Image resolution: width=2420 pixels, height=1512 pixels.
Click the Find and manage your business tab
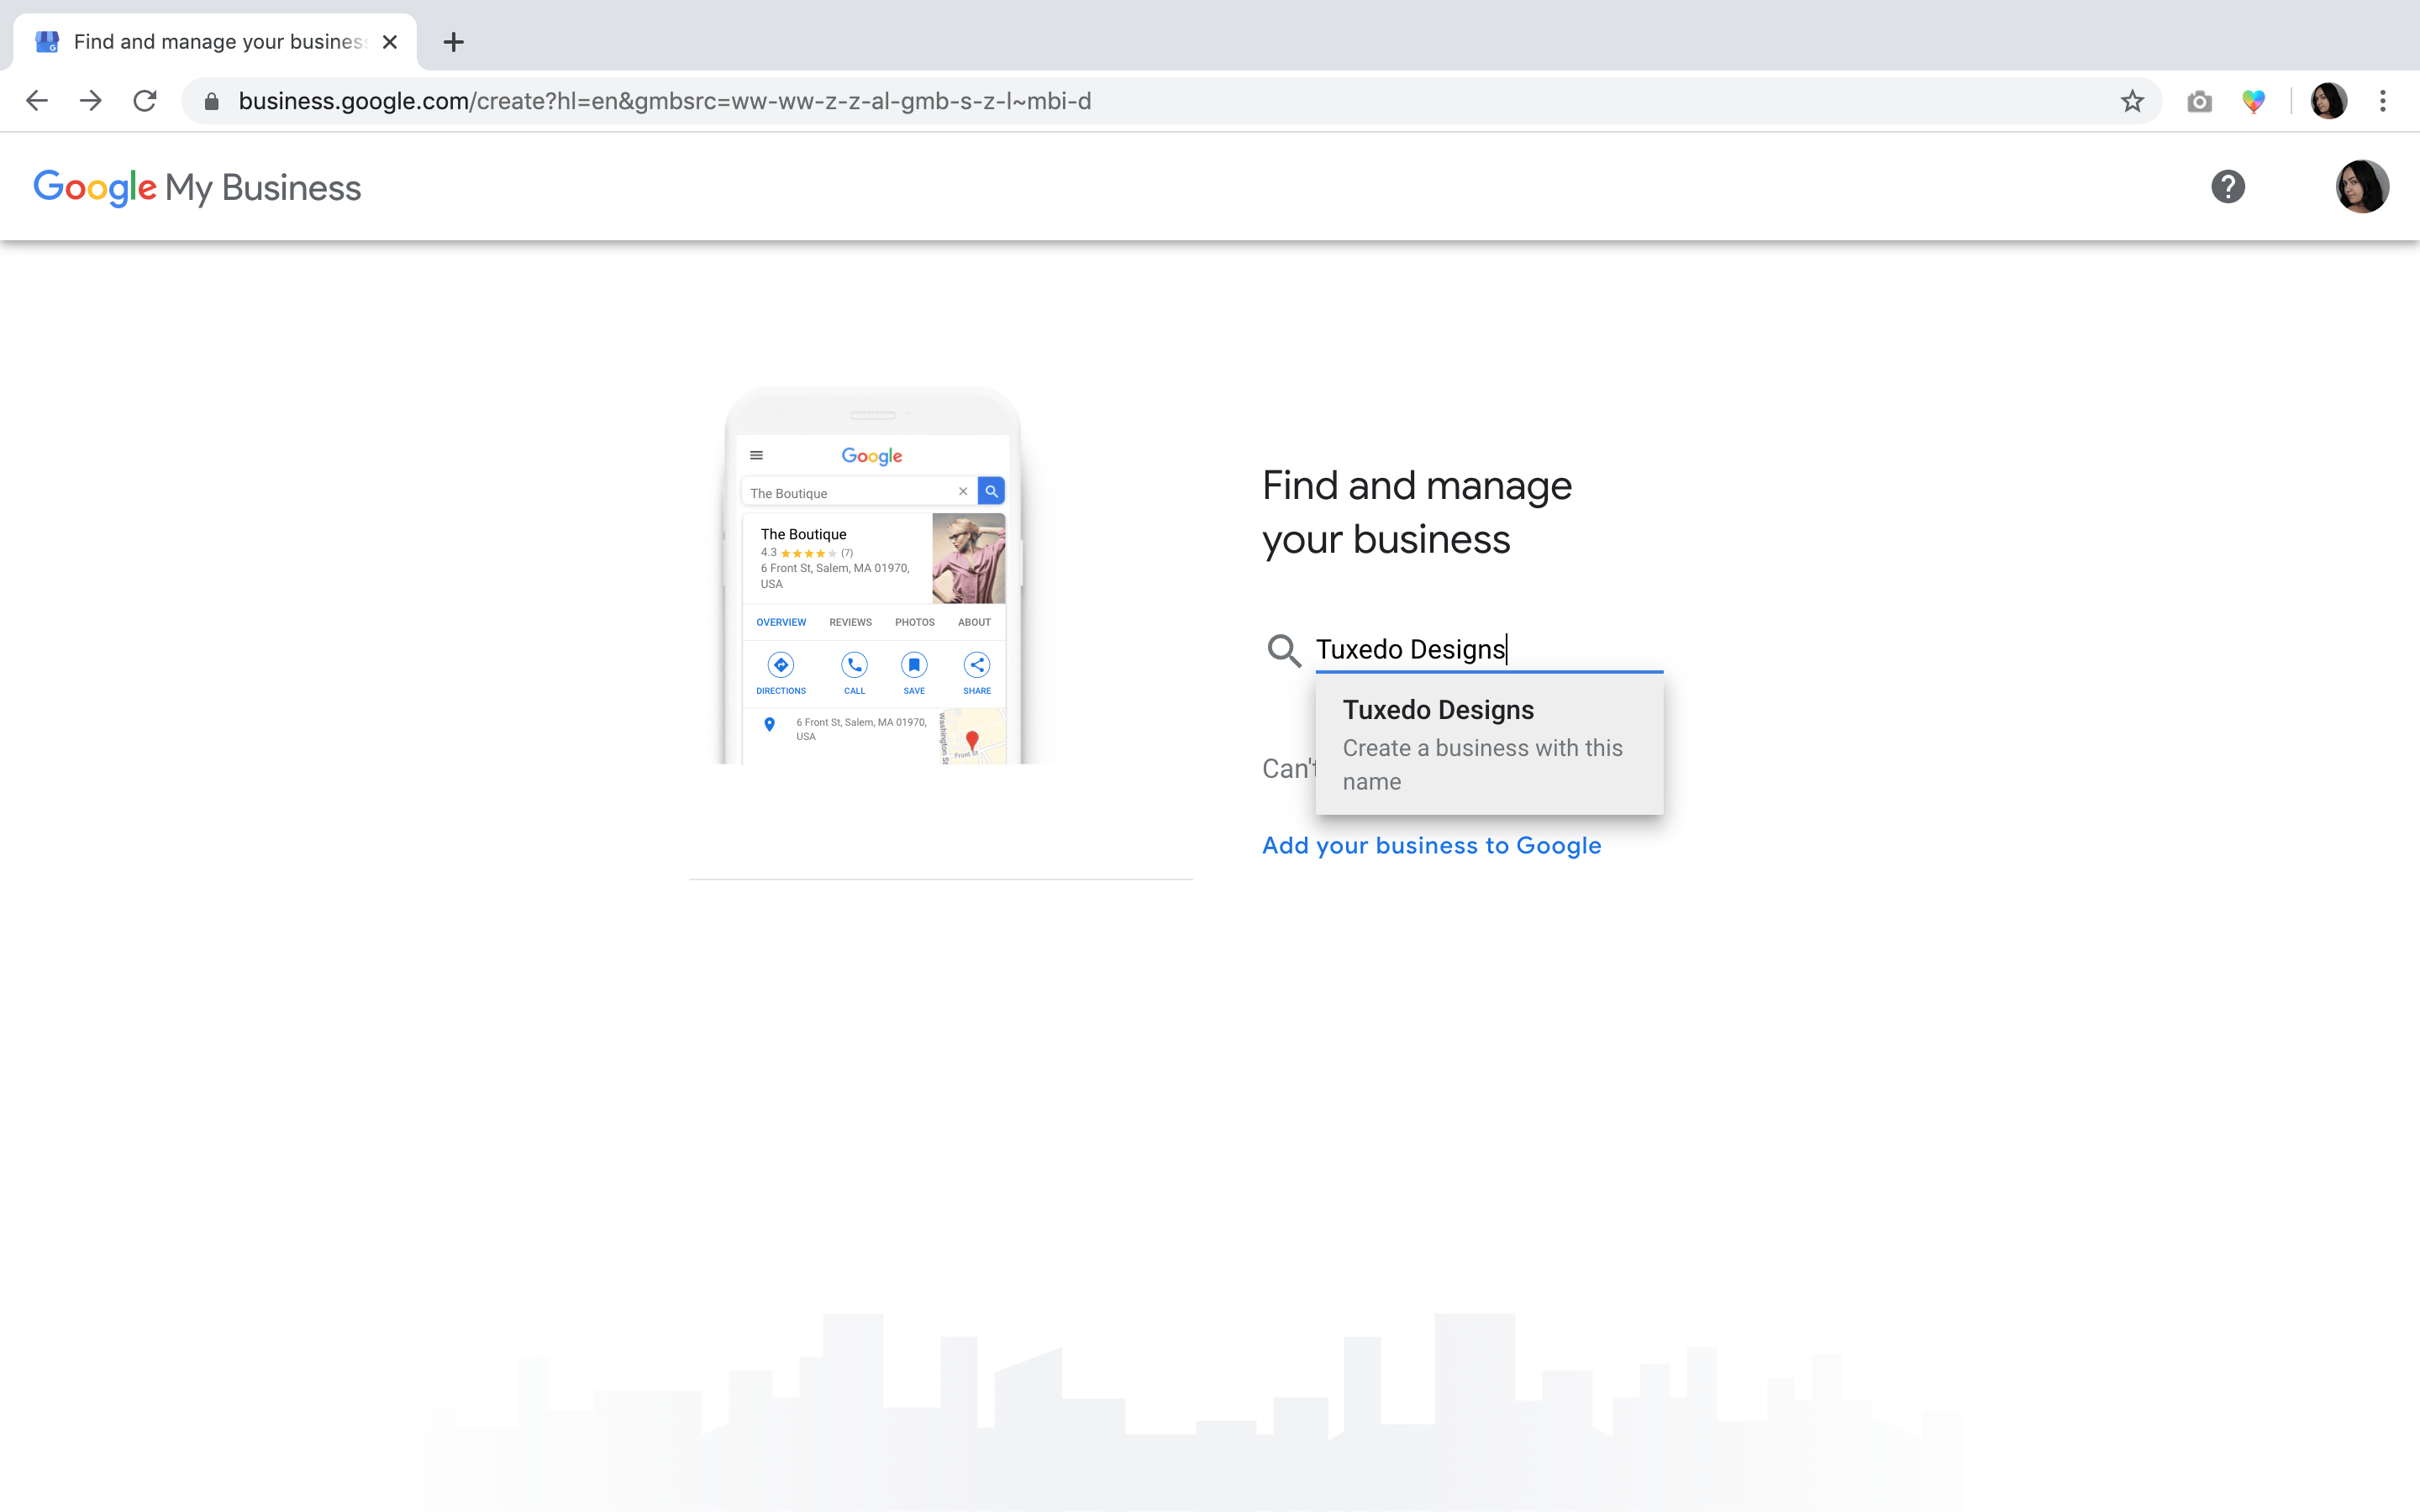218,42
